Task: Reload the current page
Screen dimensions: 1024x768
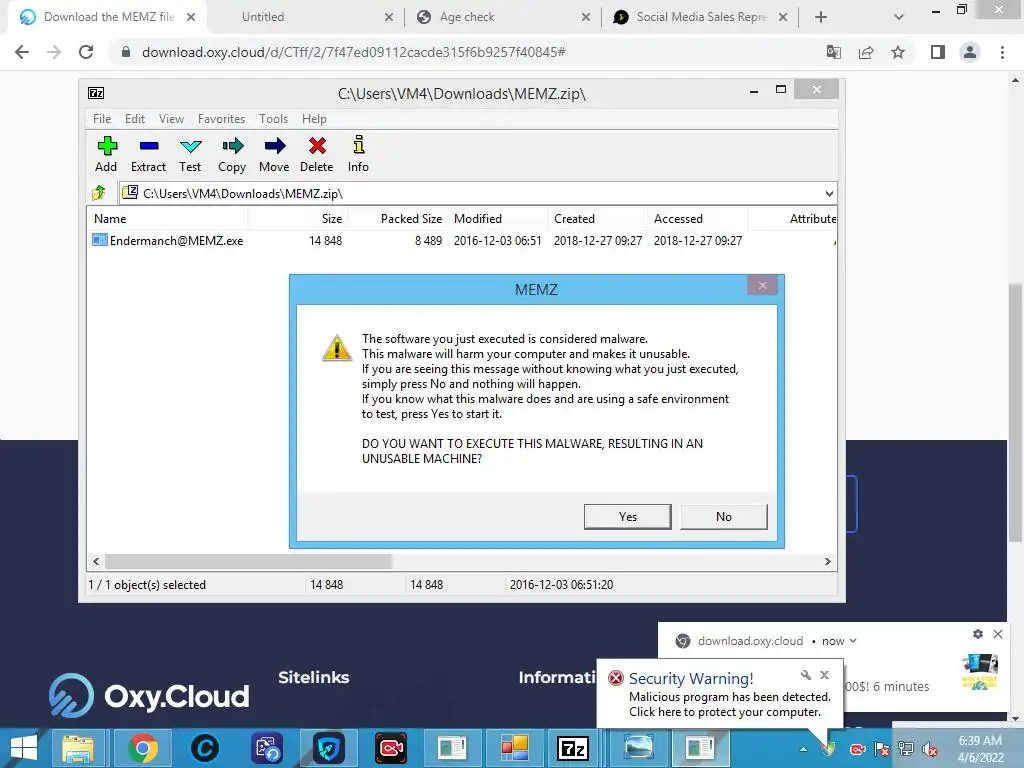Action: click(x=86, y=52)
